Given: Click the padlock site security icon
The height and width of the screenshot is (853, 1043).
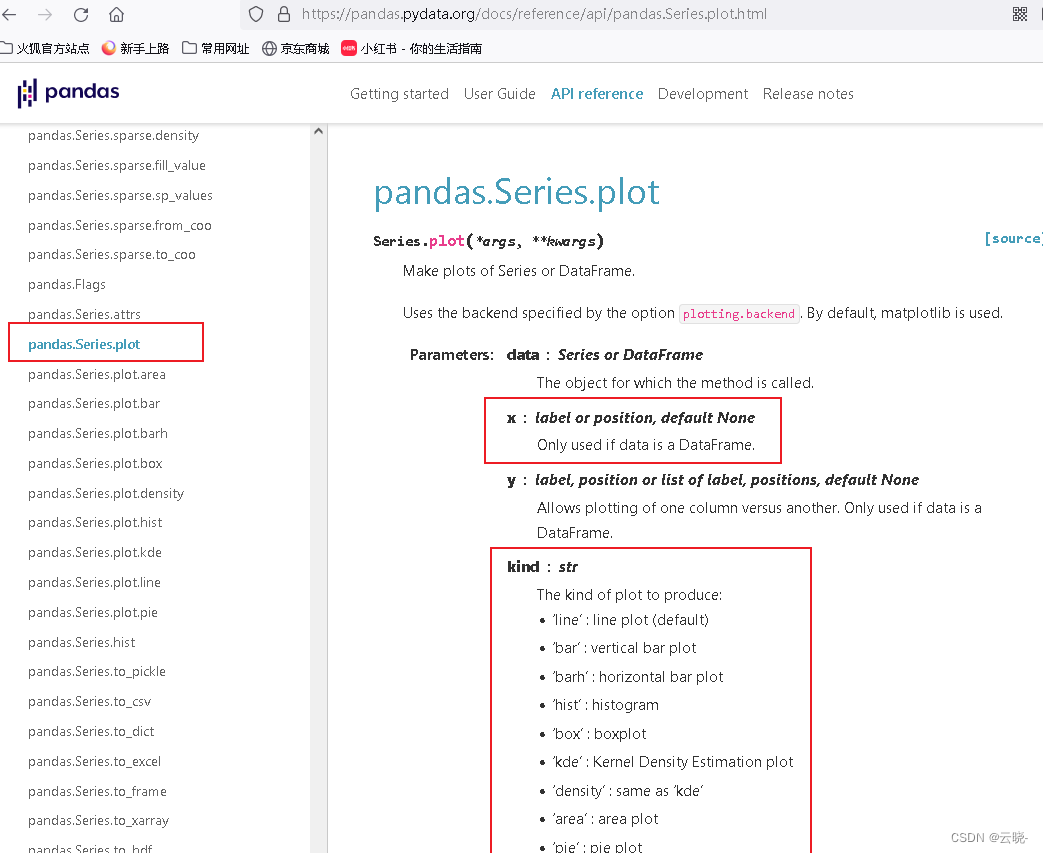Looking at the screenshot, I should (284, 14).
